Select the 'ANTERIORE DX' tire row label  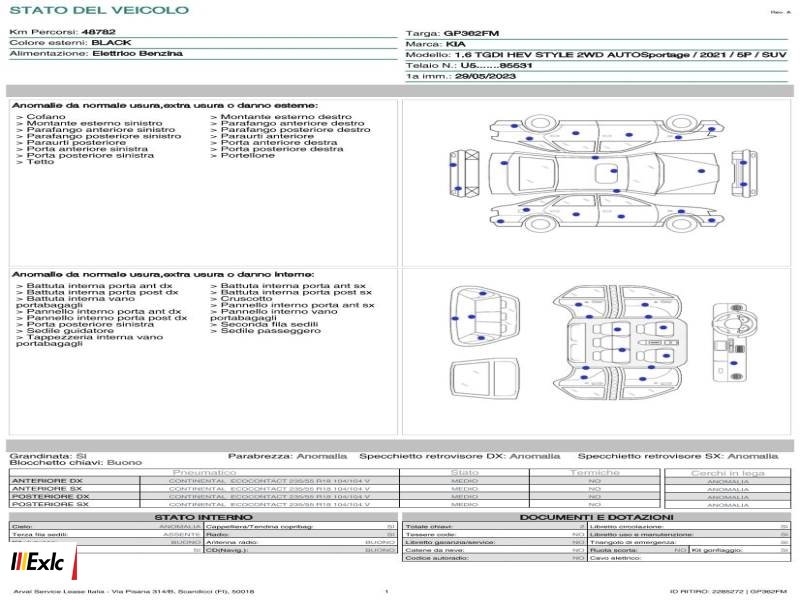click(x=47, y=481)
